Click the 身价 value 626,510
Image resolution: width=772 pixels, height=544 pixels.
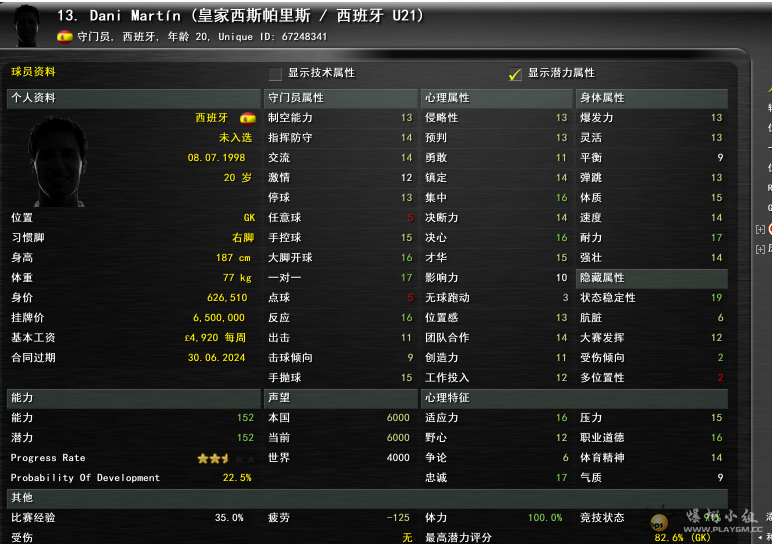pyautogui.click(x=227, y=298)
